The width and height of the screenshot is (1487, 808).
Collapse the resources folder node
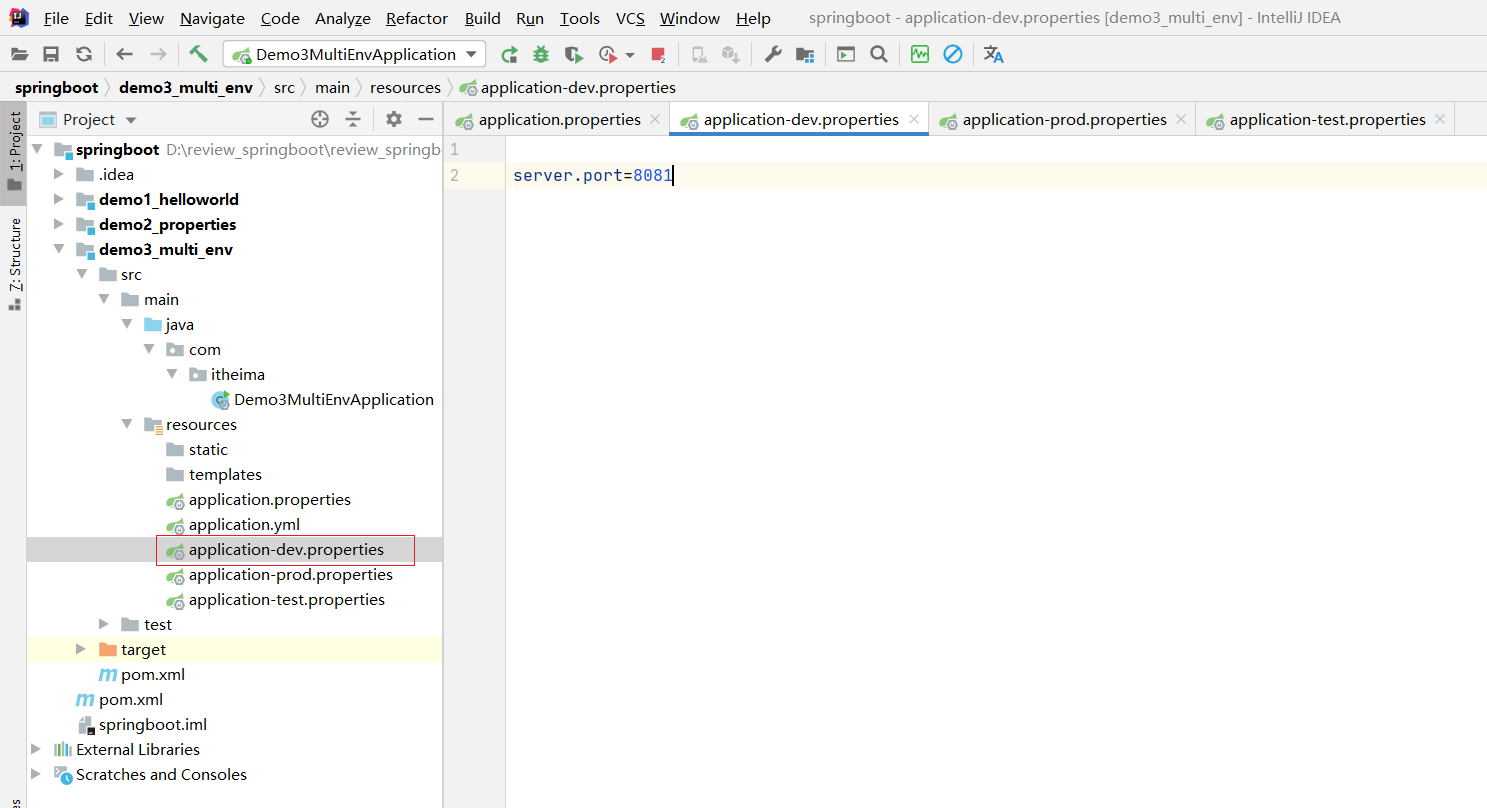[127, 424]
